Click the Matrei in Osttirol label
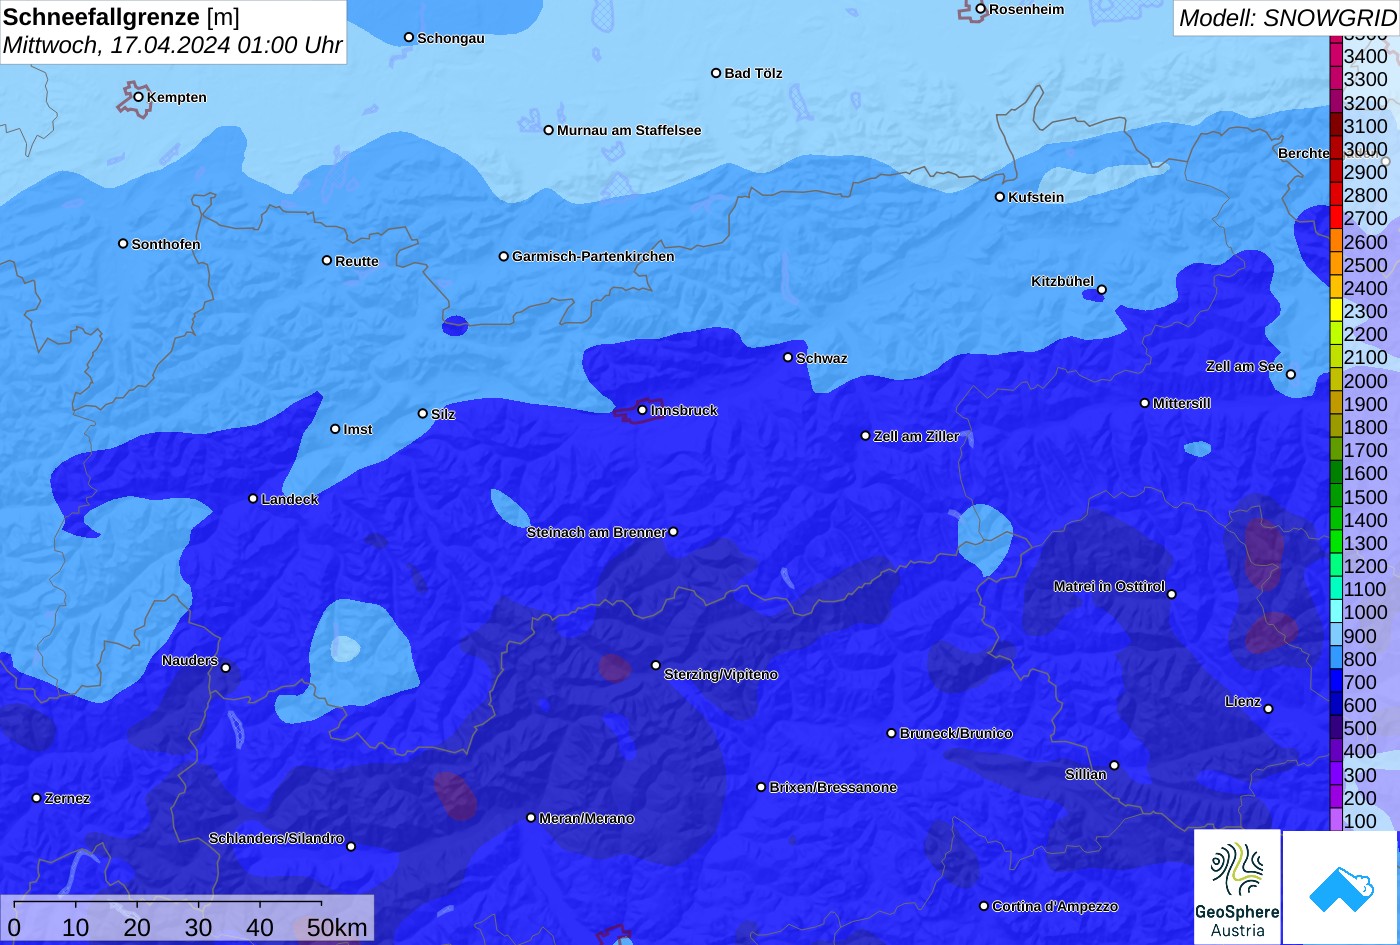This screenshot has width=1400, height=945. click(1109, 586)
